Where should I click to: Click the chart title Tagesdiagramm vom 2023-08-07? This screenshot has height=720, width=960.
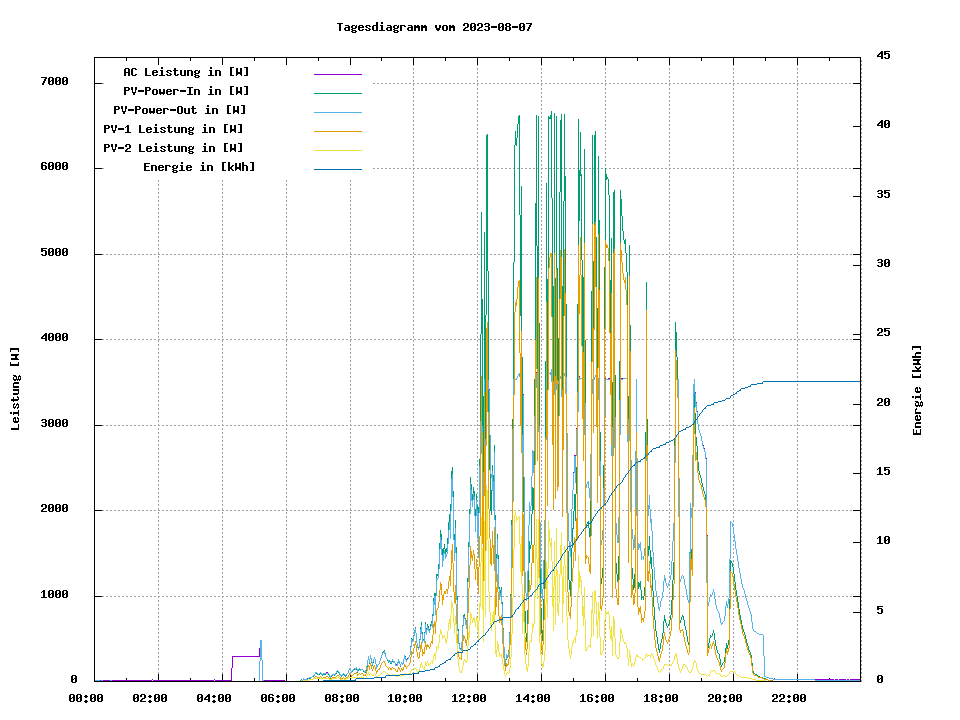[x=434, y=27]
